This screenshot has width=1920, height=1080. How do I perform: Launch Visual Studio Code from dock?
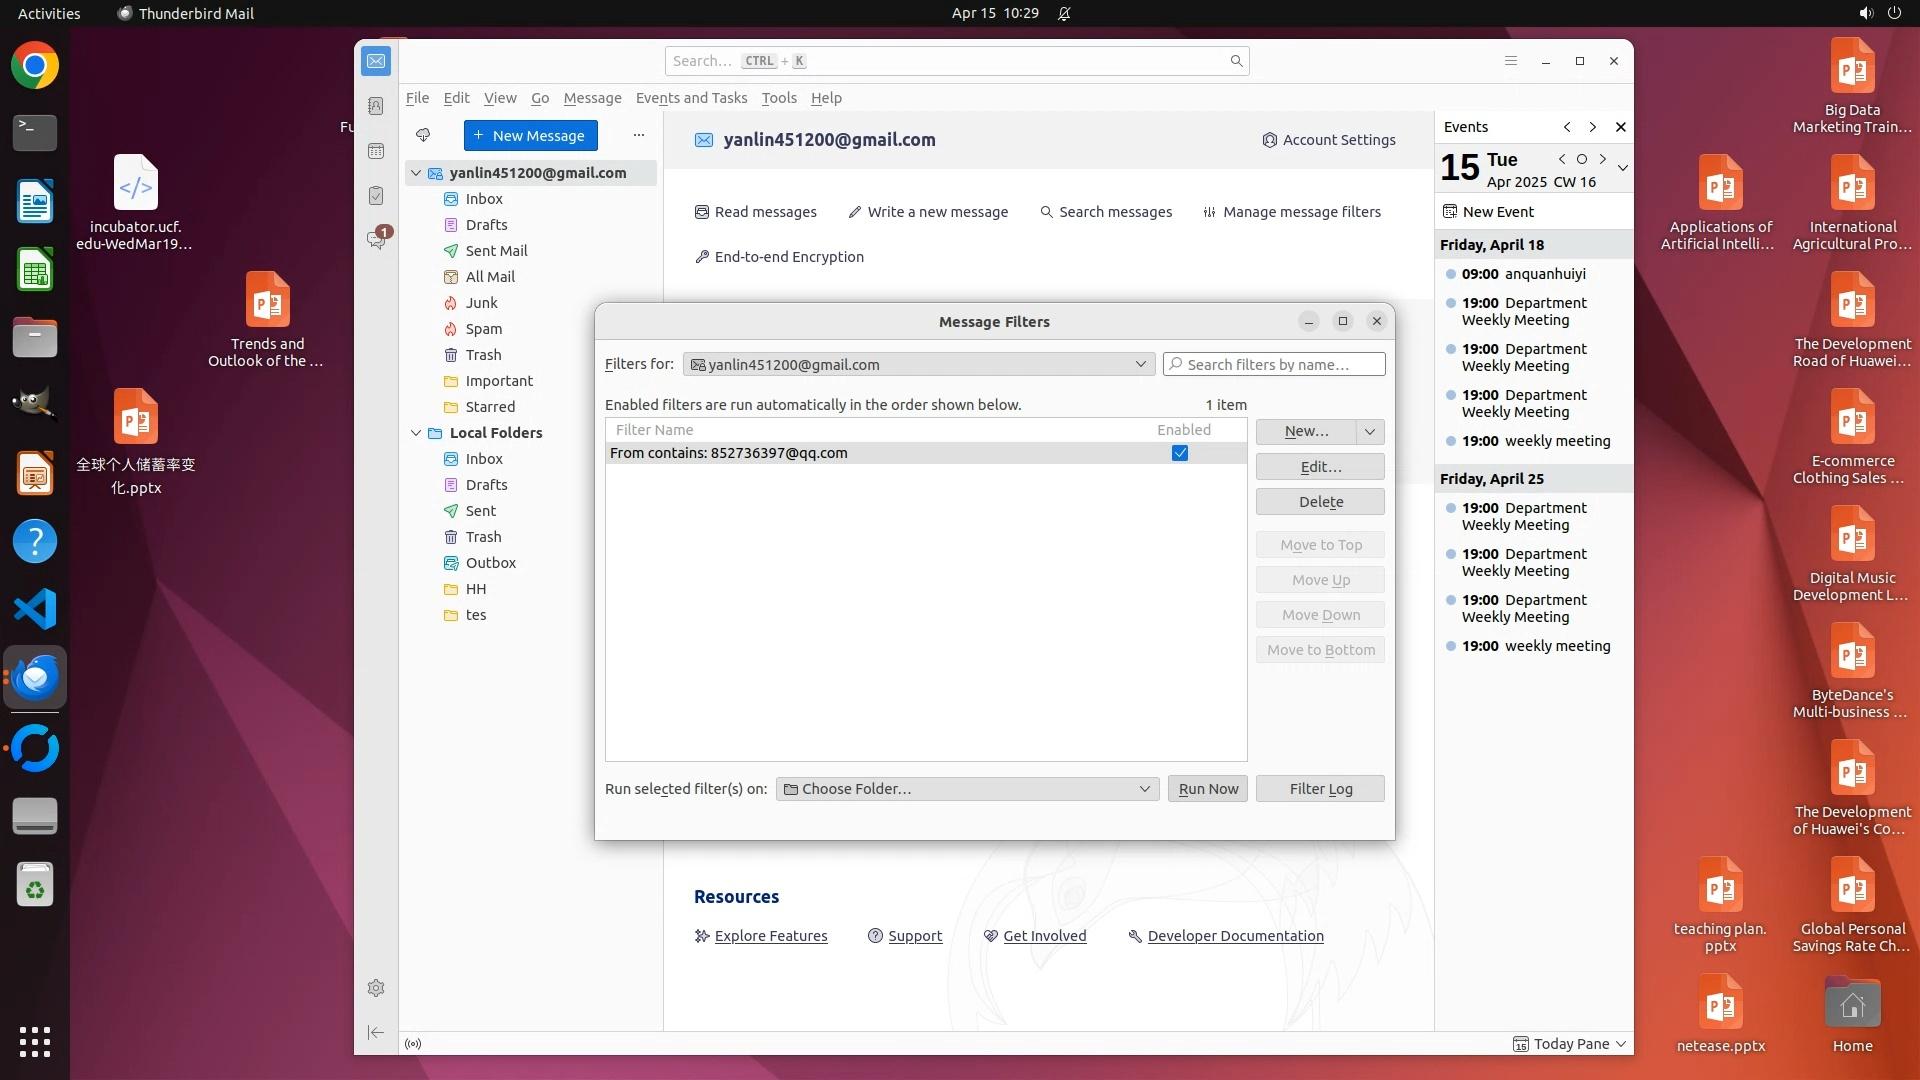pyautogui.click(x=35, y=609)
